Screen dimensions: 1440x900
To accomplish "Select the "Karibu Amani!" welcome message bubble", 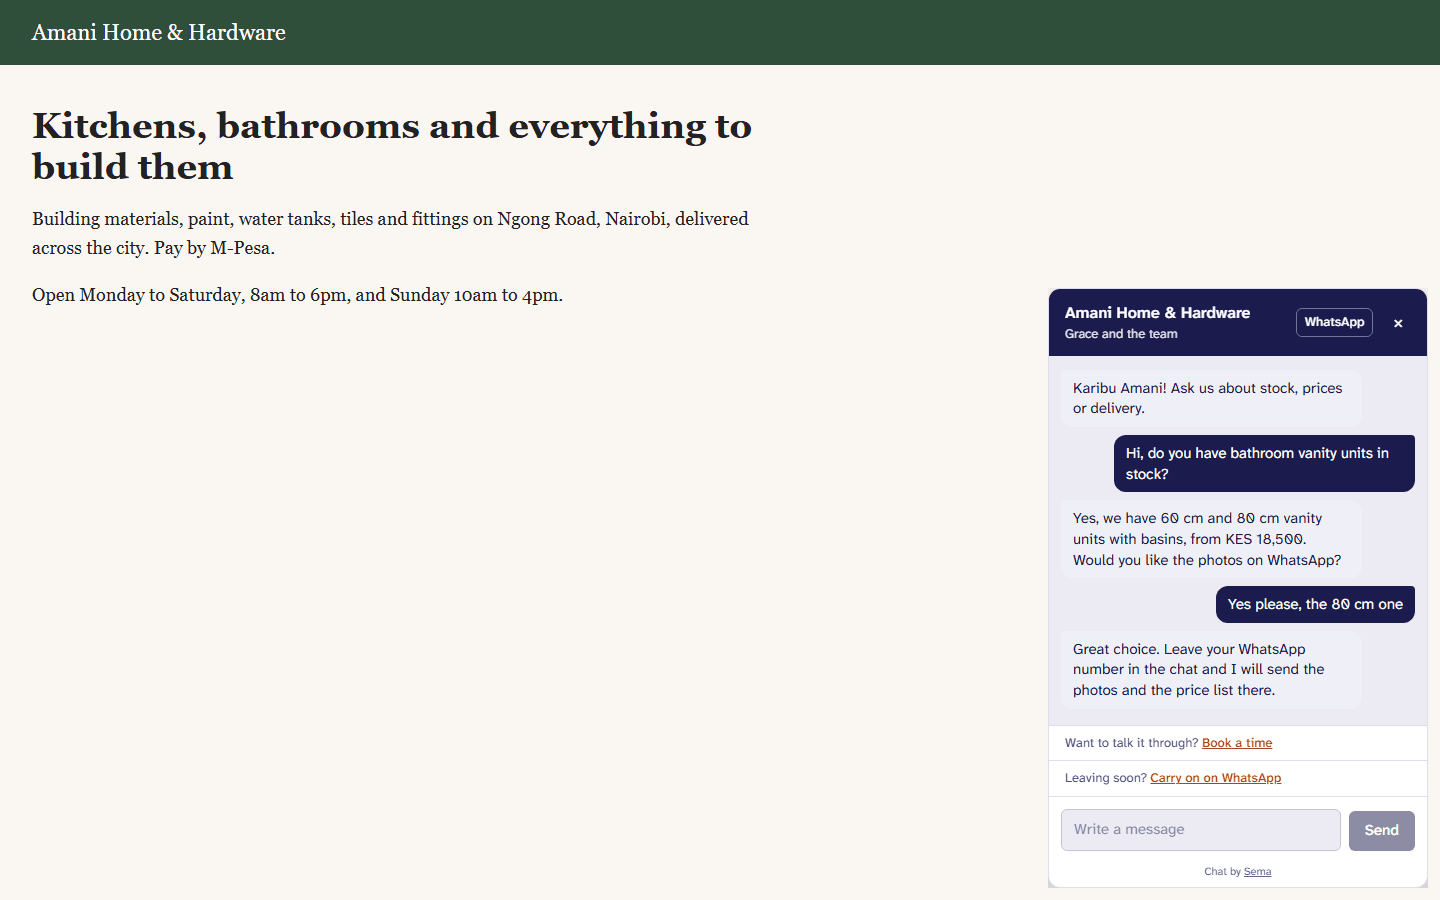I will 1211,398.
